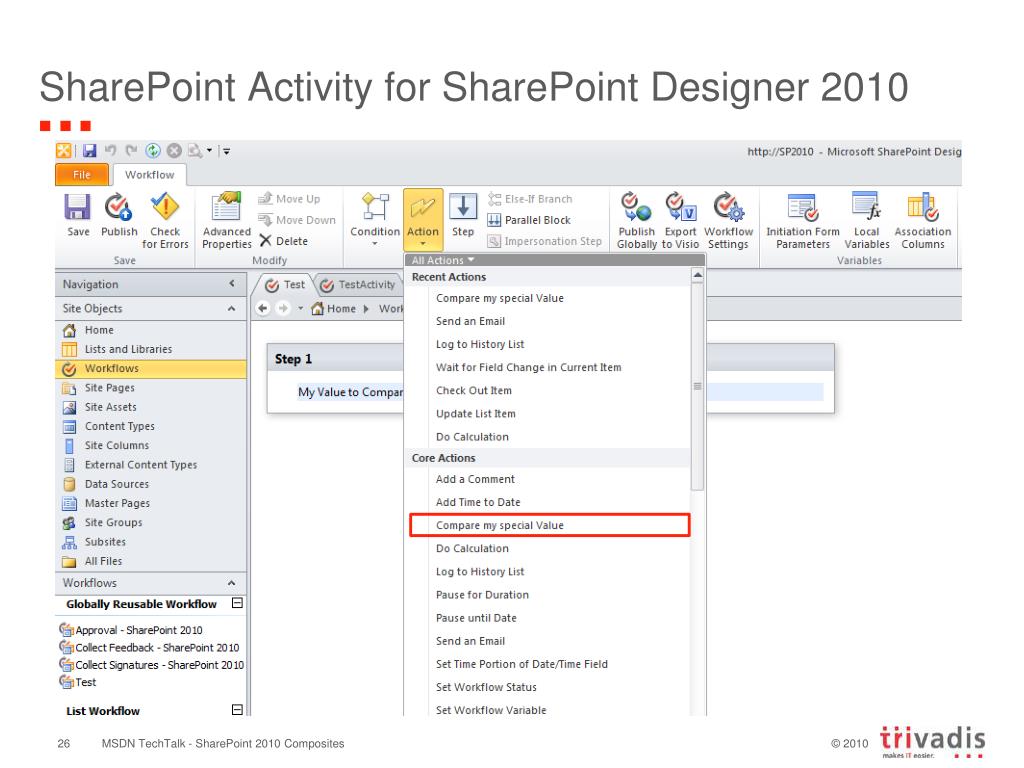This screenshot has height=768, width=1024.
Task: Click the quick access Save icon
Action: coord(89,151)
